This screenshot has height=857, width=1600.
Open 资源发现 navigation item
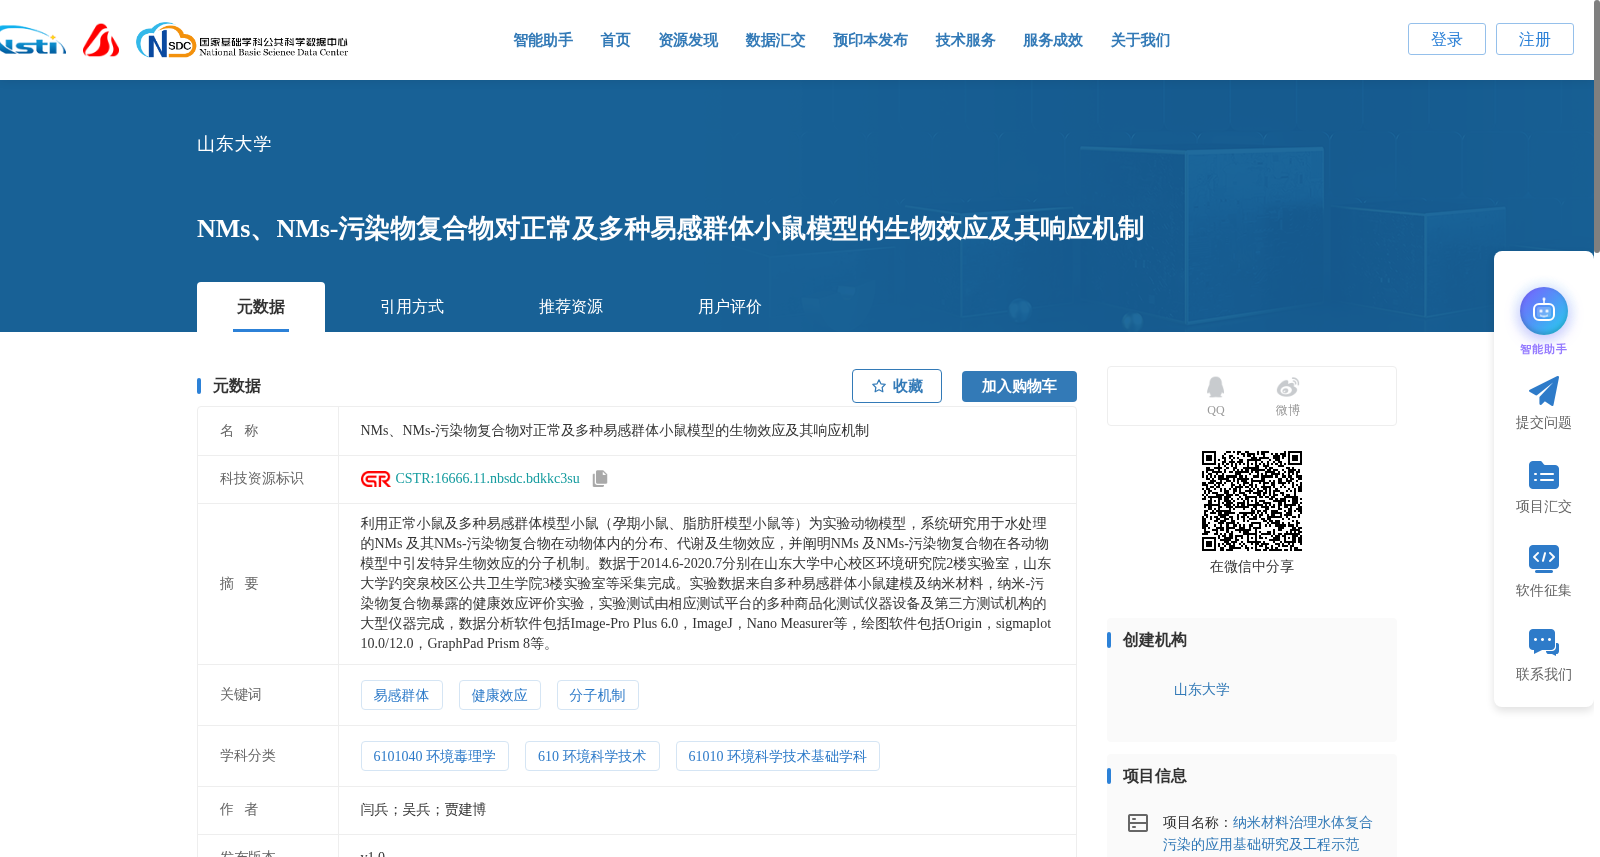688,40
